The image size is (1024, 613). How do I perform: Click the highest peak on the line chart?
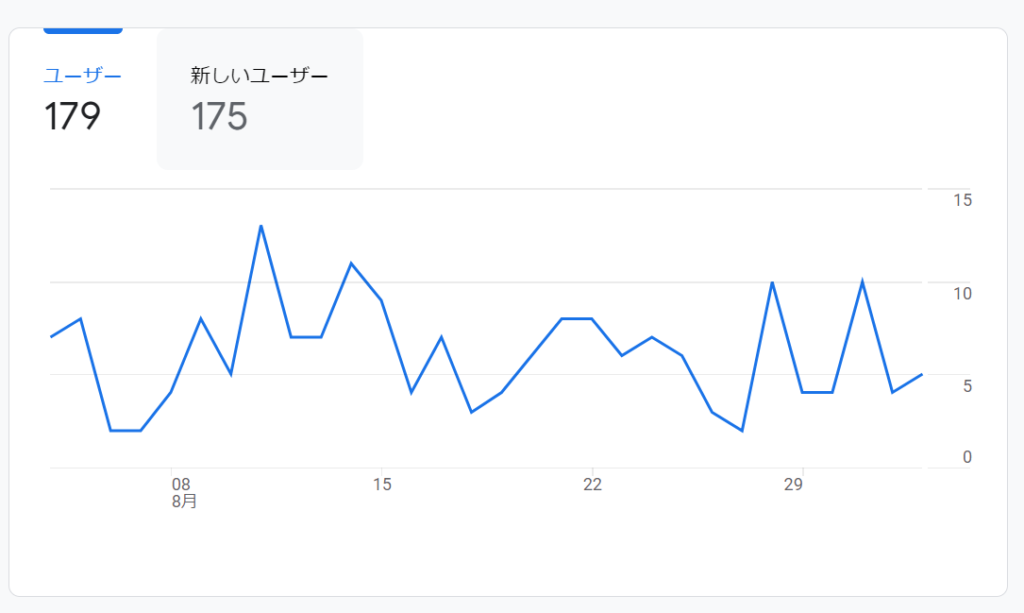point(261,226)
